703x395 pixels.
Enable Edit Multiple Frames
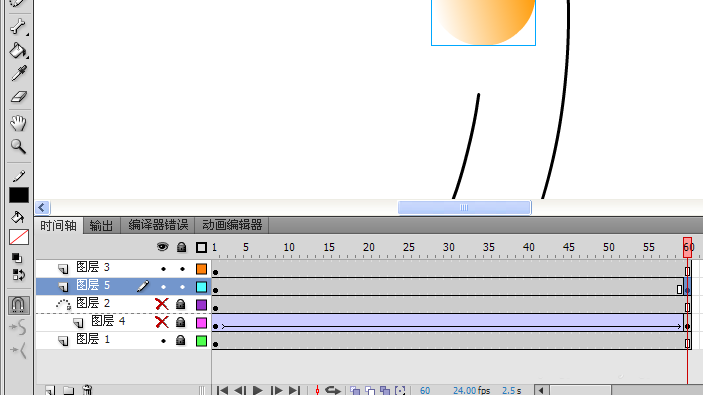(x=385, y=391)
